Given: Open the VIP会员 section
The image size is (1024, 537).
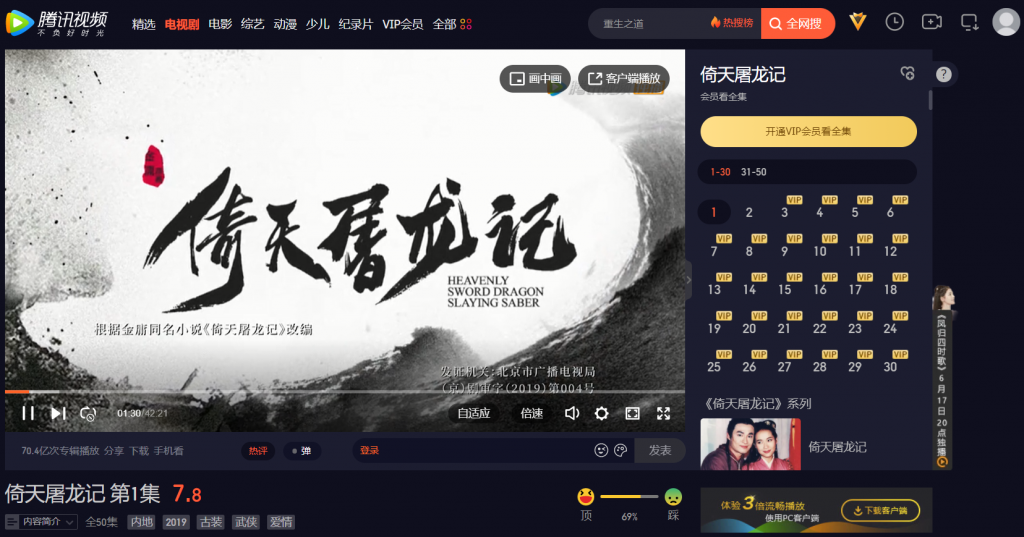Looking at the screenshot, I should point(402,24).
